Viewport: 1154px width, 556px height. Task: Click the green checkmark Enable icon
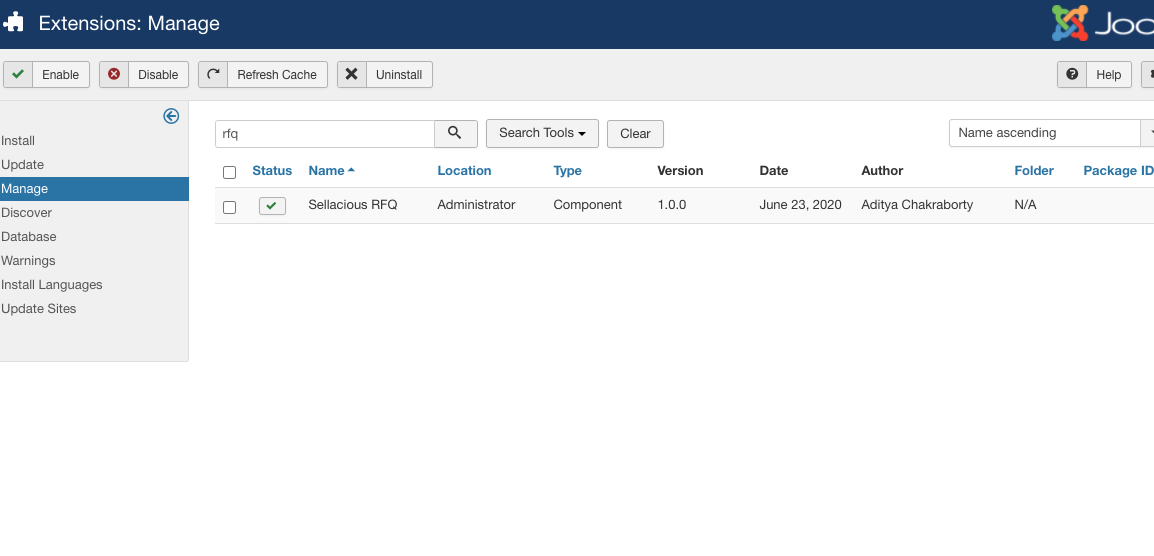[18, 74]
